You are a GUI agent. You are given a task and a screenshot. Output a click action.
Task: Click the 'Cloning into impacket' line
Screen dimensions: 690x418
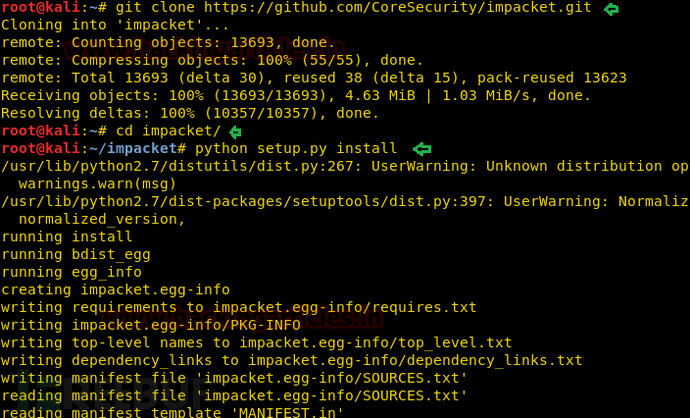tap(115, 25)
